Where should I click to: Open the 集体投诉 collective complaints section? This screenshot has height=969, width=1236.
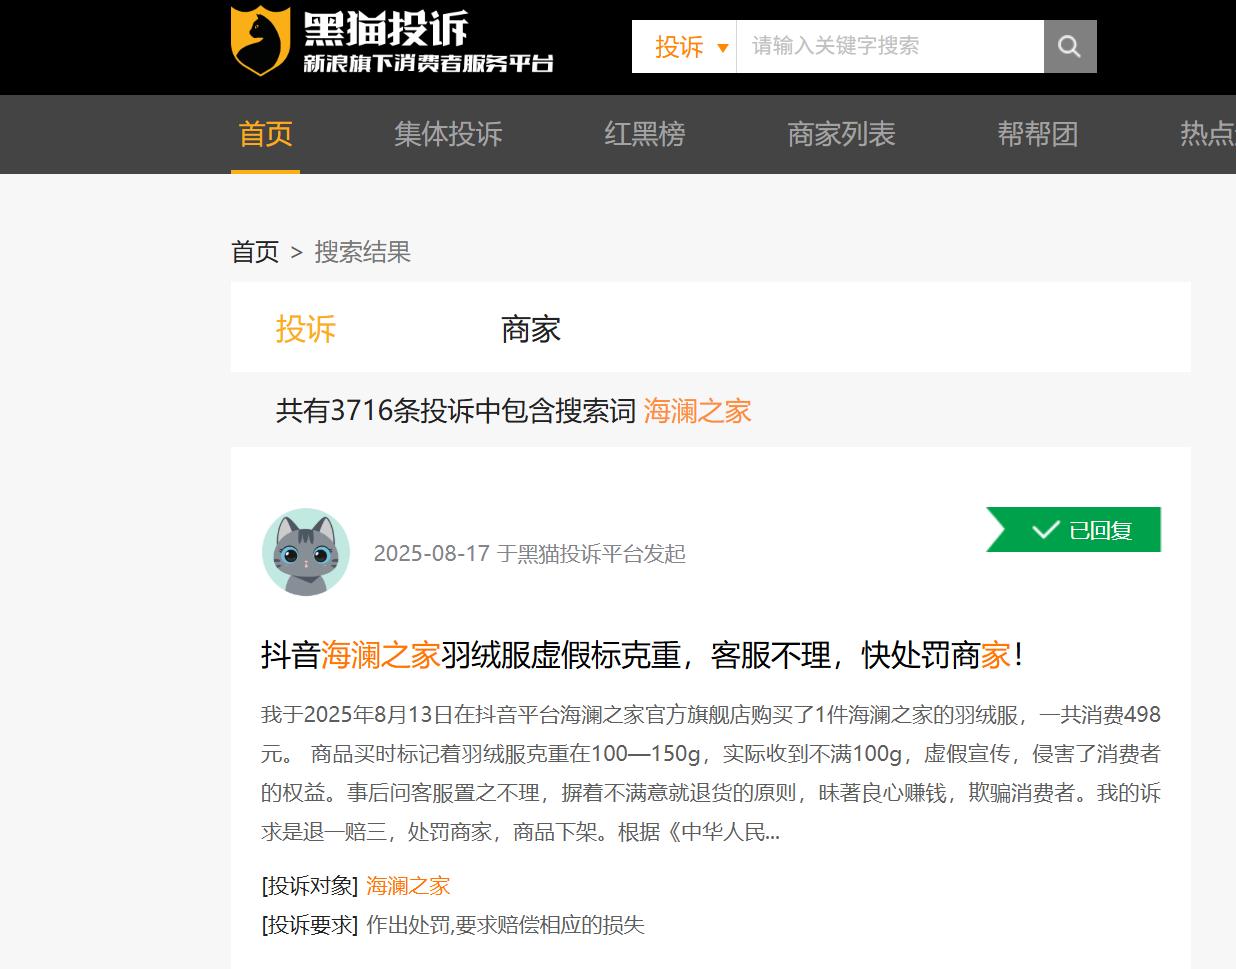coord(448,135)
